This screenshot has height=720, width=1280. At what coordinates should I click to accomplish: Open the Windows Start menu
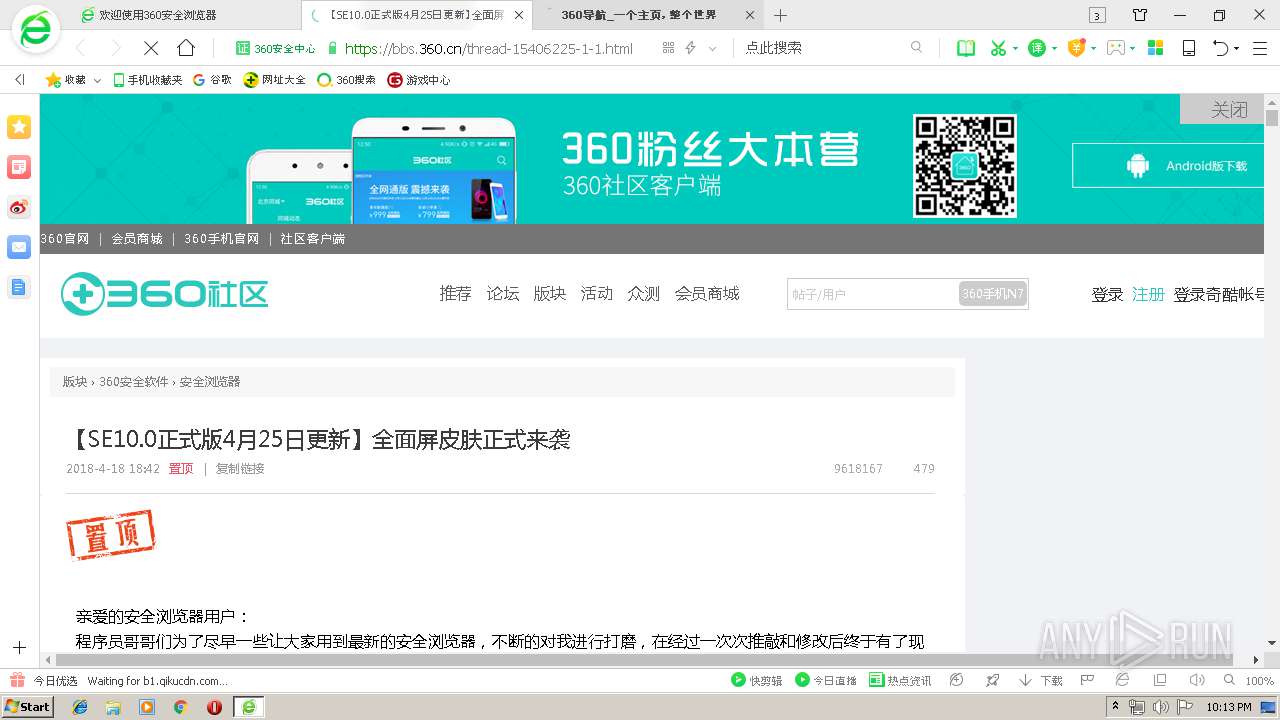point(28,706)
